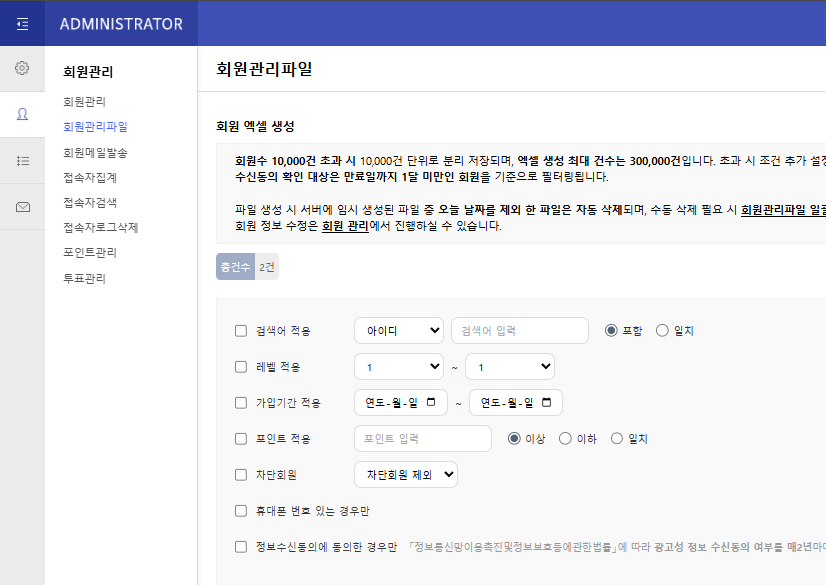Image resolution: width=826 pixels, height=585 pixels.
Task: Open the calendar picker for the end join date
Action: pyautogui.click(x=546, y=403)
